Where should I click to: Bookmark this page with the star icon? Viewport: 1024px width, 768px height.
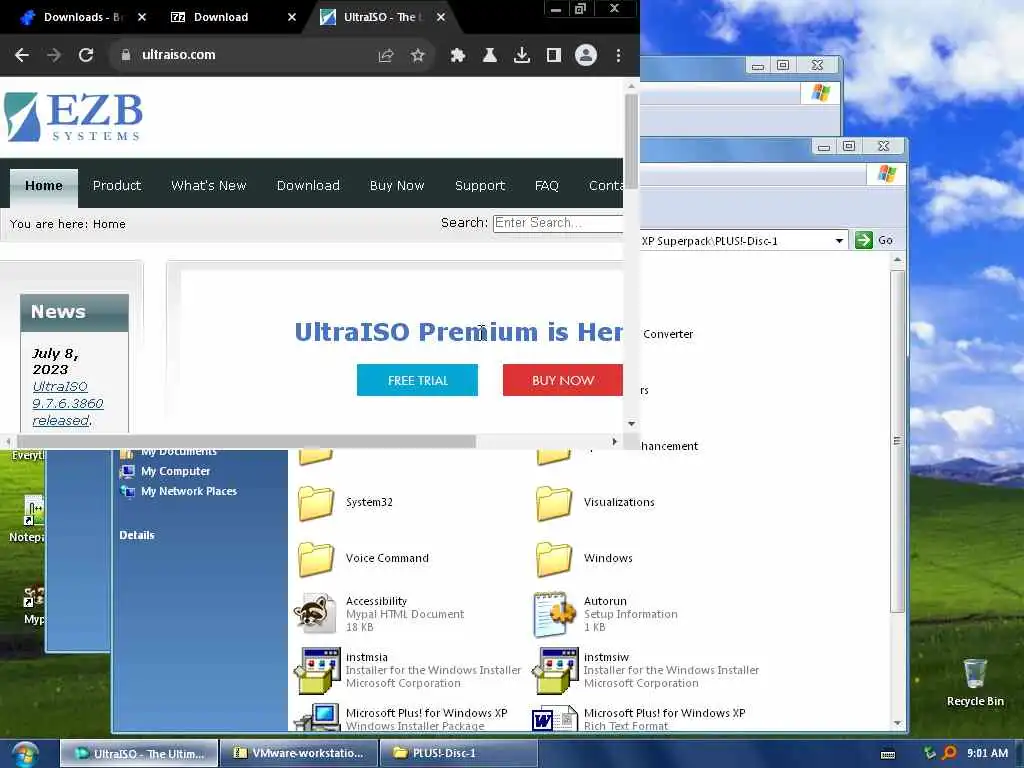point(418,56)
